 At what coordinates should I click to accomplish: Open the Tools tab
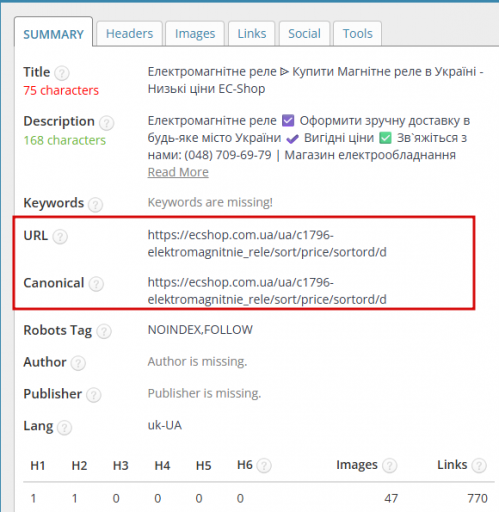pyautogui.click(x=358, y=34)
